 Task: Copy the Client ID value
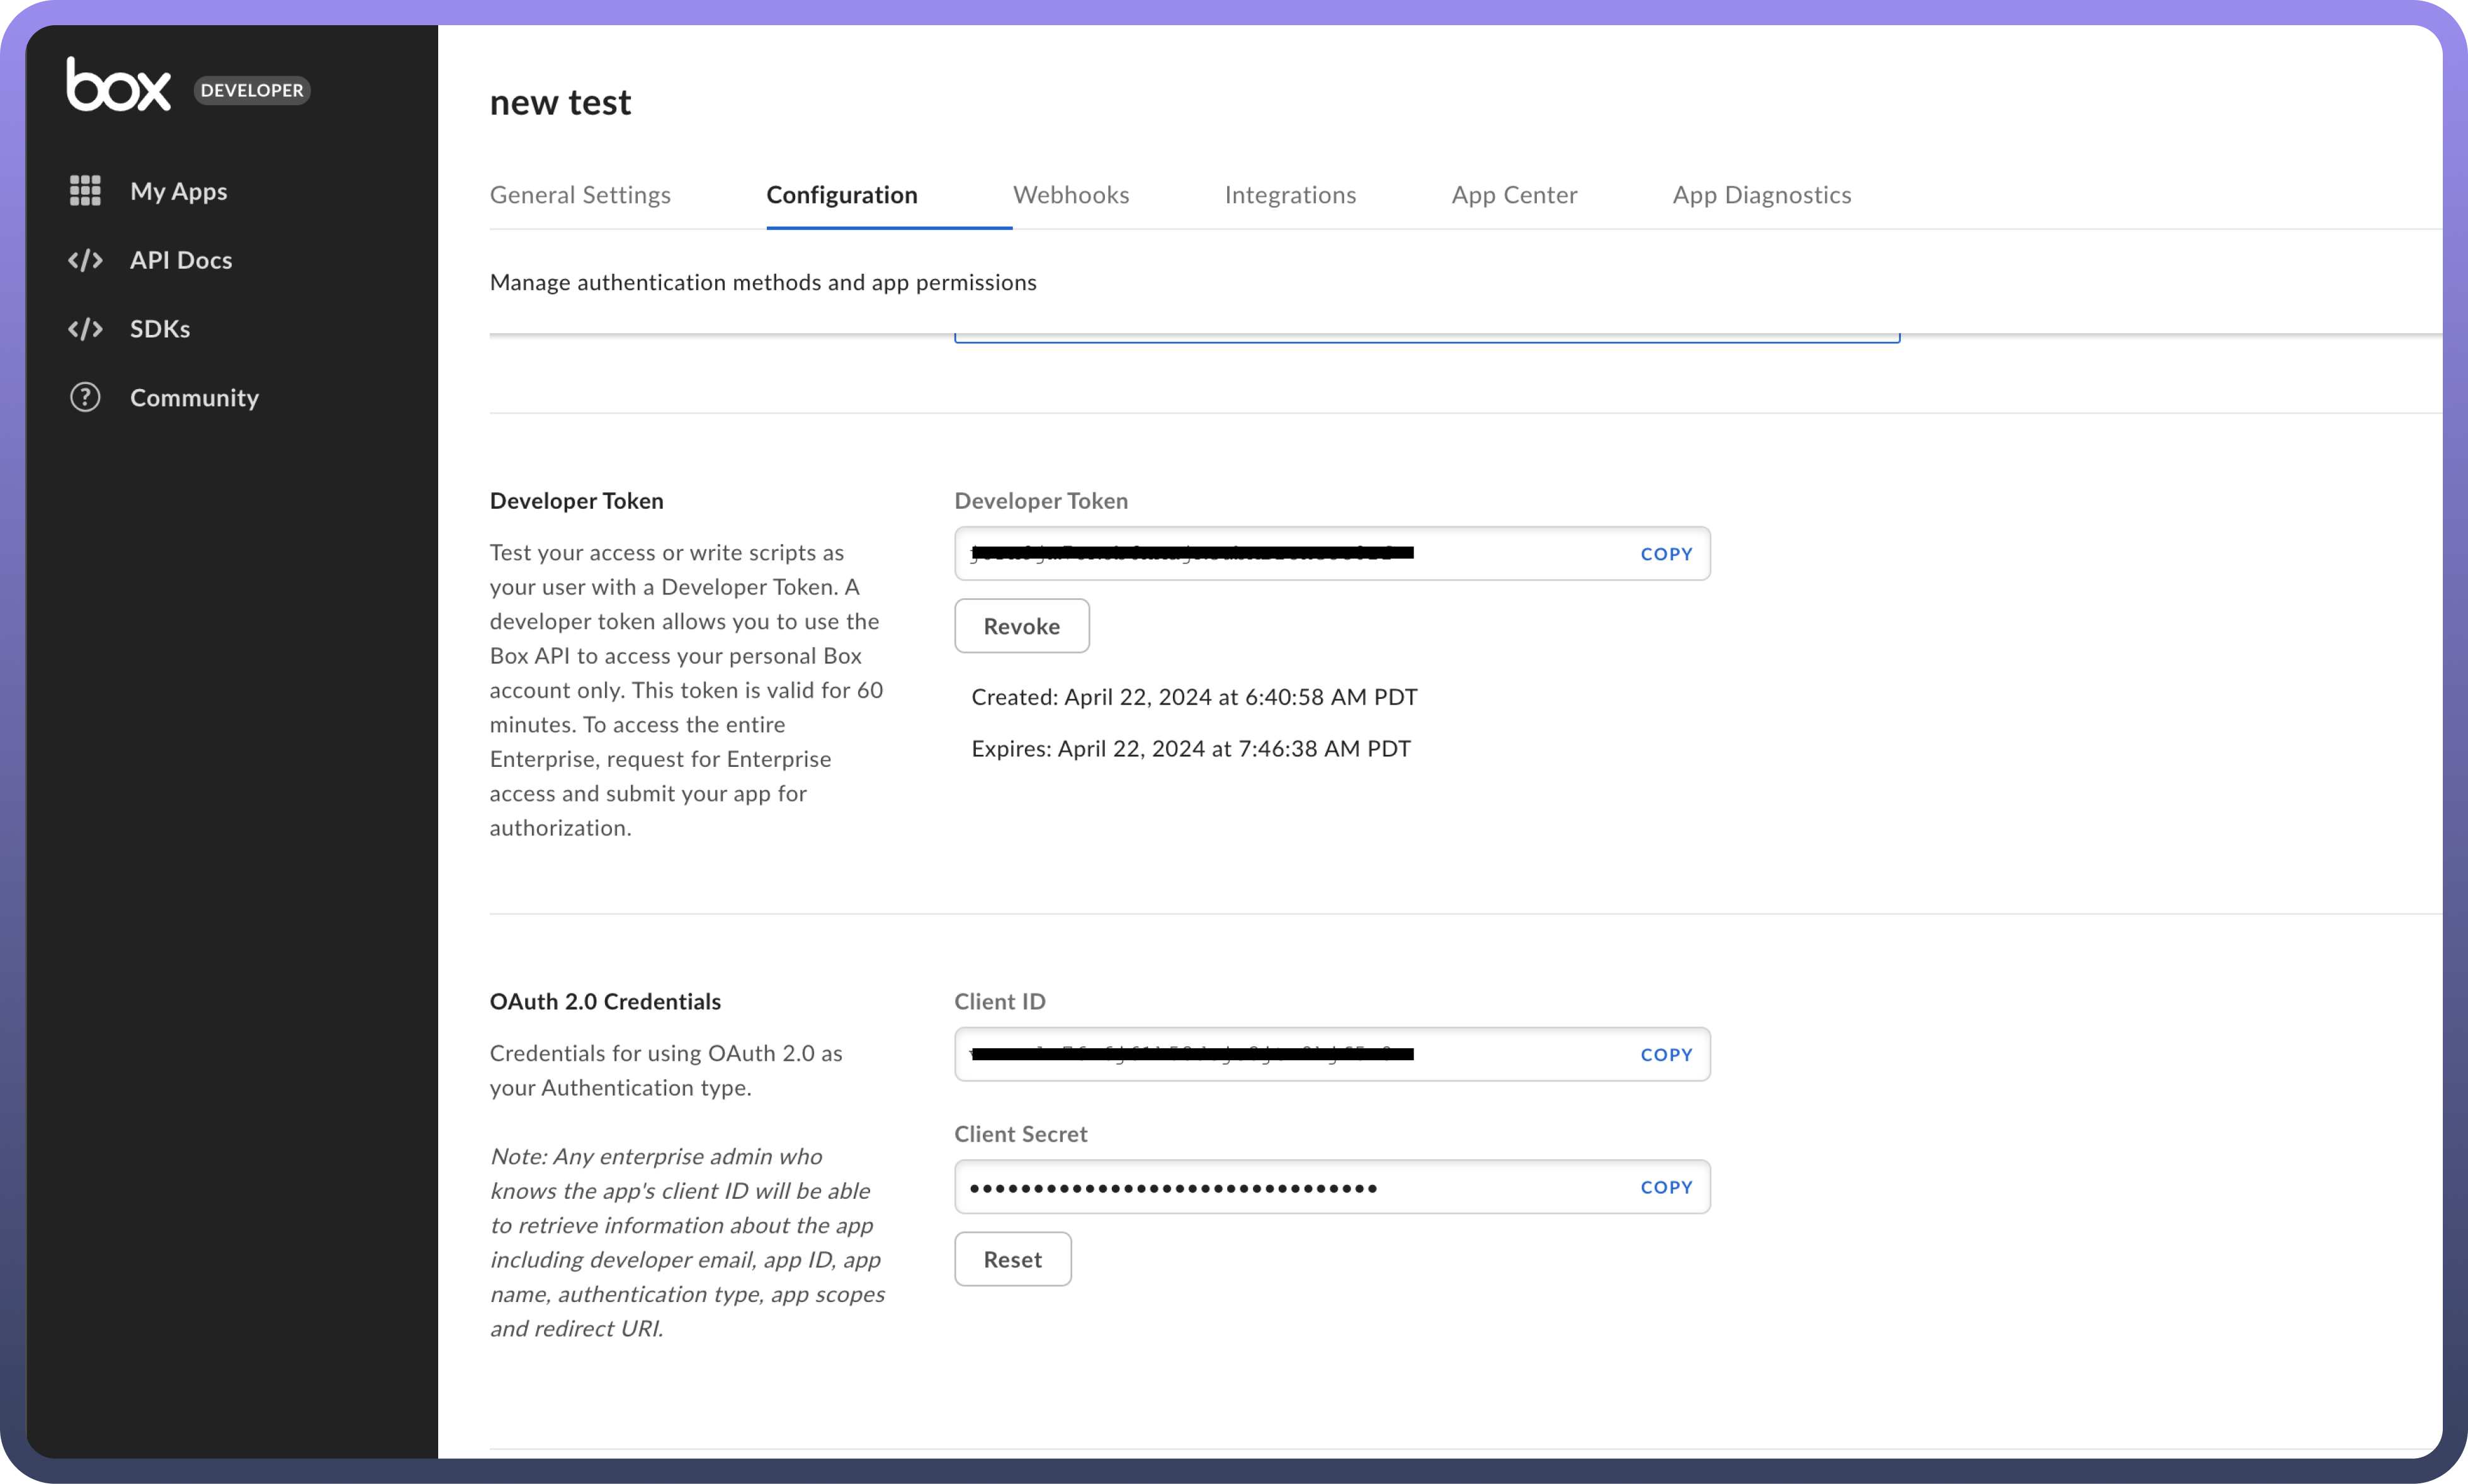[1665, 1055]
